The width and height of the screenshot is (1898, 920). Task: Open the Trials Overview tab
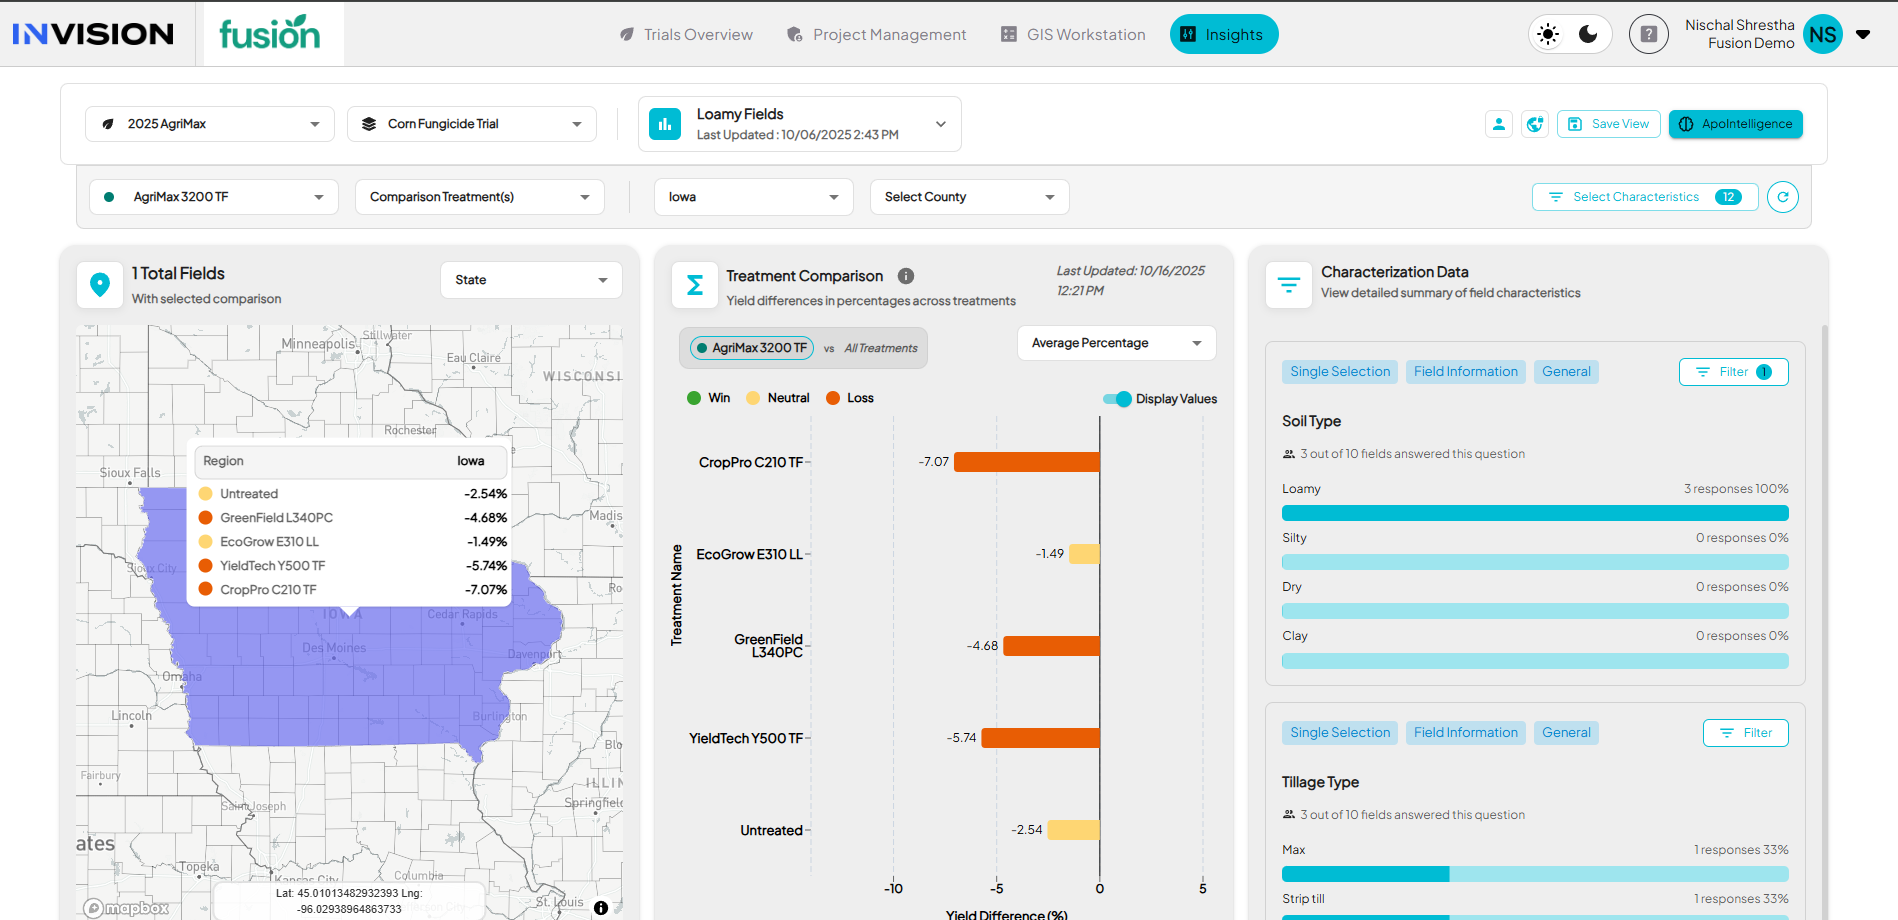tap(686, 35)
